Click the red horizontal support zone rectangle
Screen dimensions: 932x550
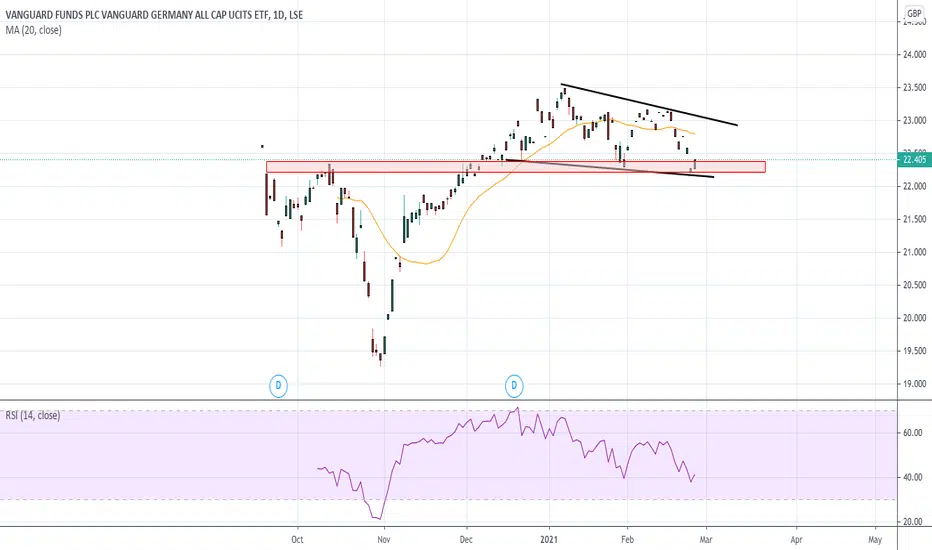515,167
